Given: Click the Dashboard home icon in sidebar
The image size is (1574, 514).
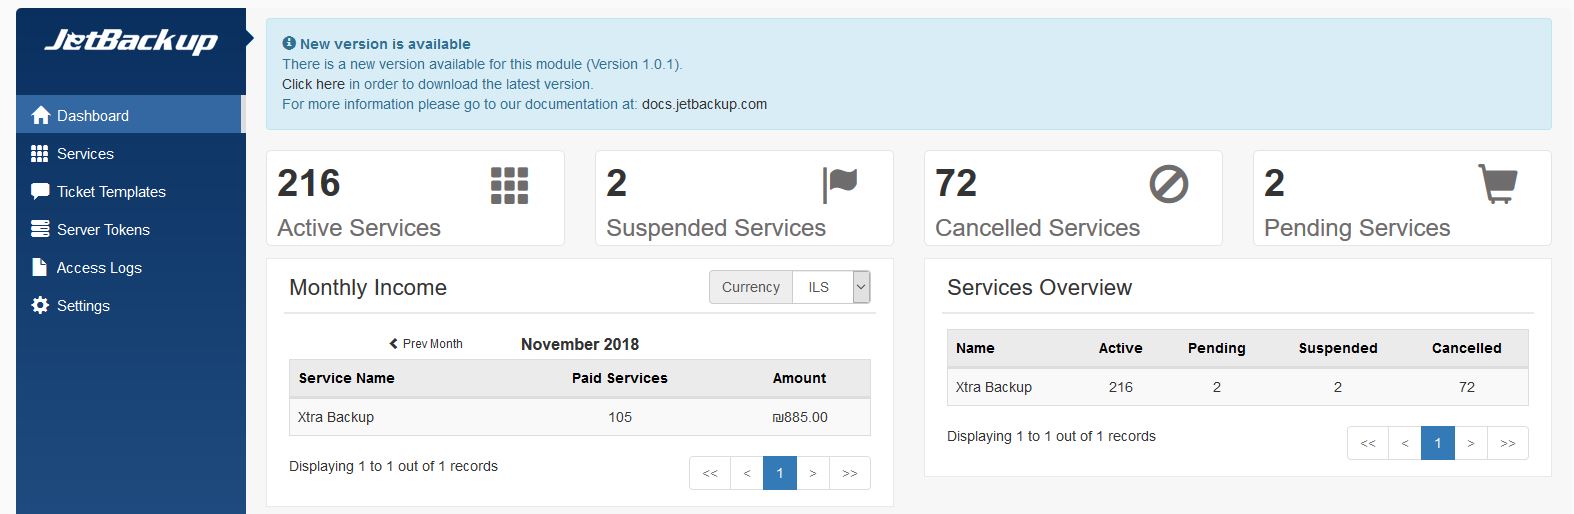Looking at the screenshot, I should 40,115.
